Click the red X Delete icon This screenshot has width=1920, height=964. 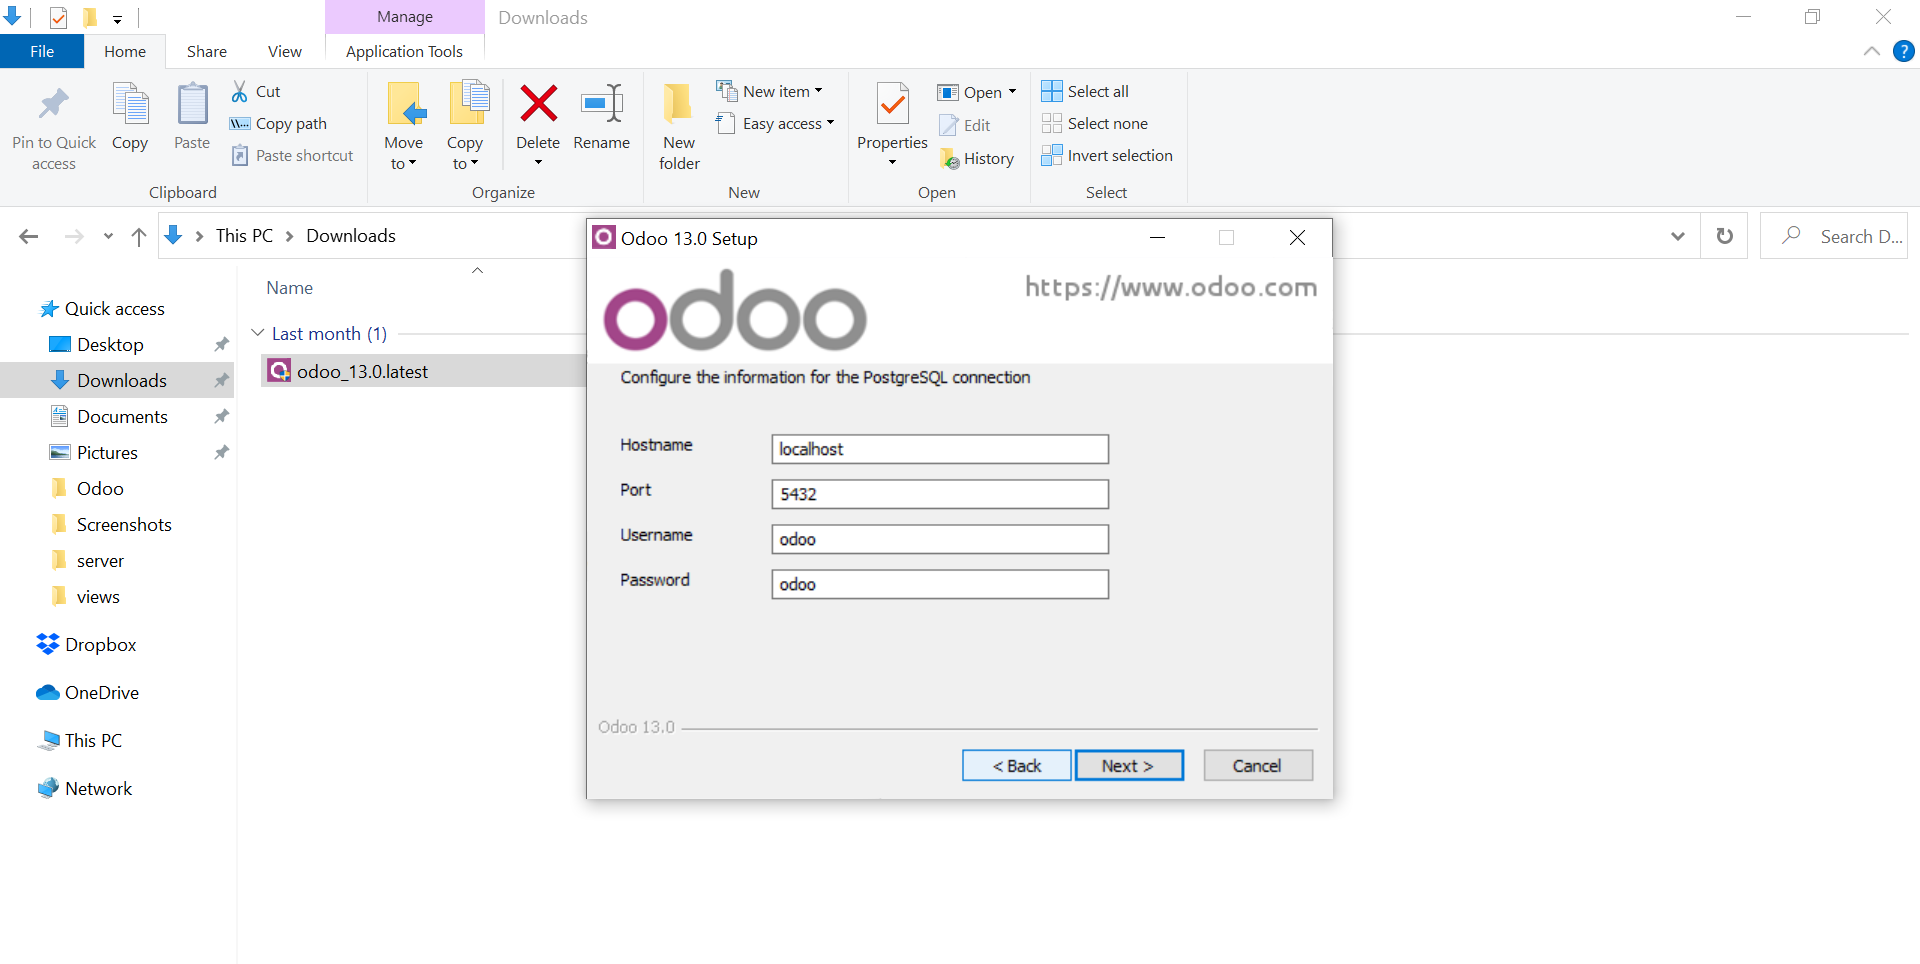click(x=538, y=104)
